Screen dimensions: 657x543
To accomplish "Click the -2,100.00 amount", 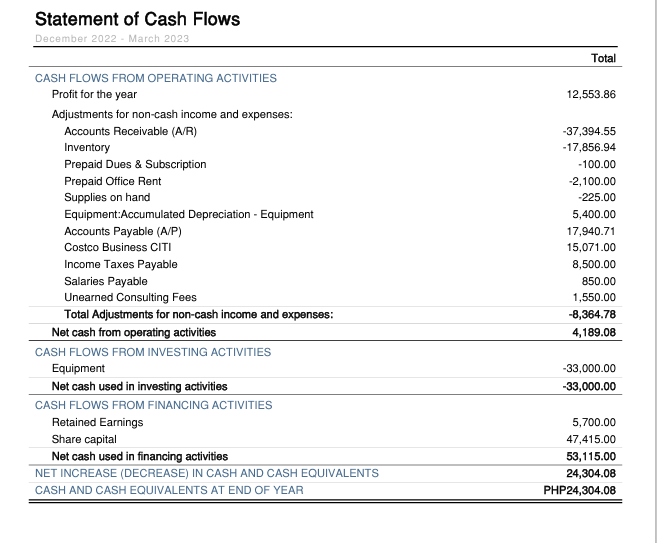I will coord(592,181).
